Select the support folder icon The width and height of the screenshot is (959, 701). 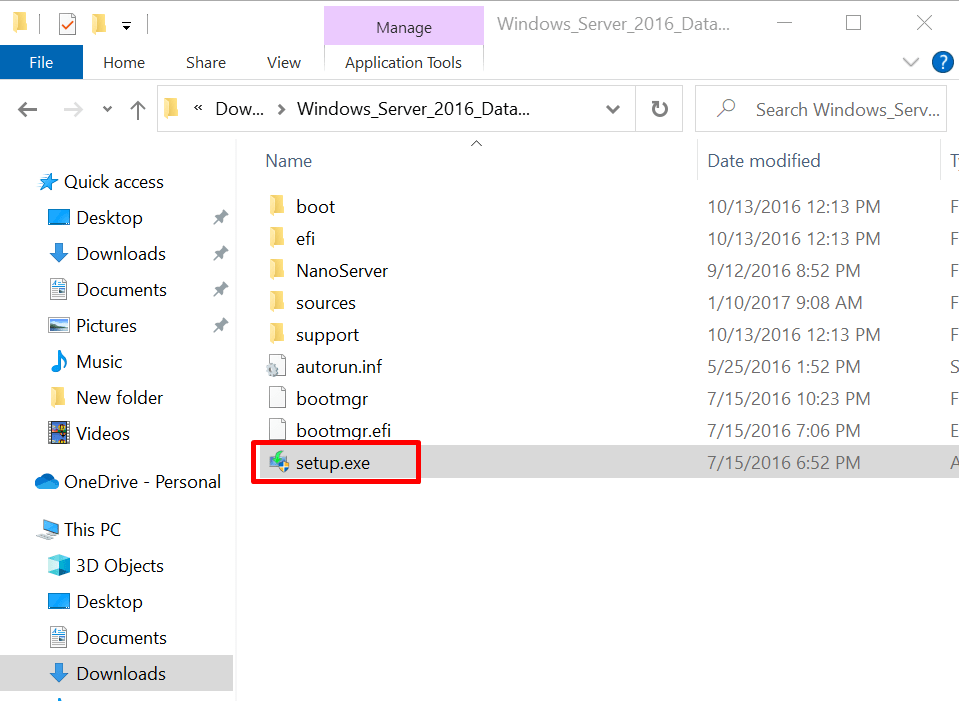pos(277,334)
